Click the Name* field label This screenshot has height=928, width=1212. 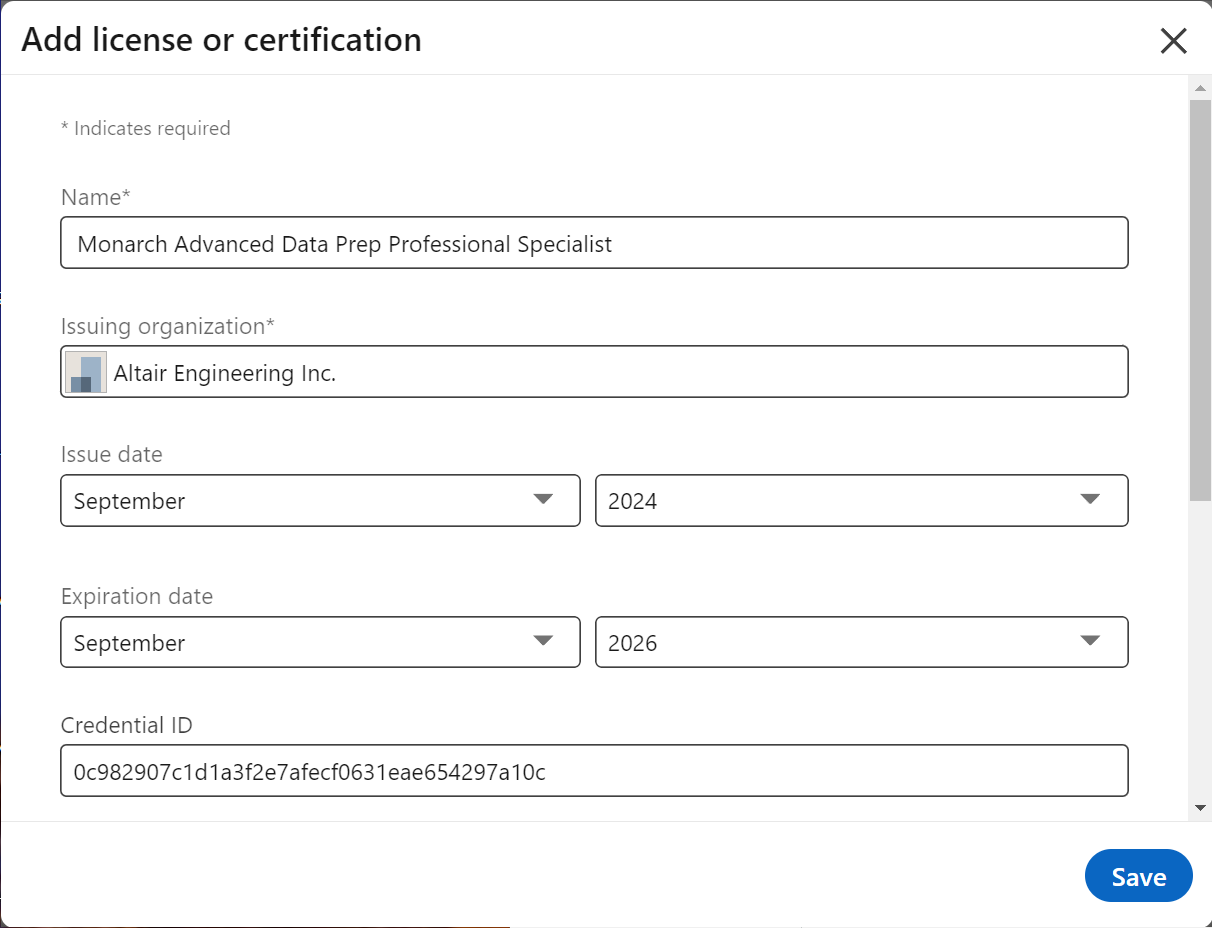(96, 197)
